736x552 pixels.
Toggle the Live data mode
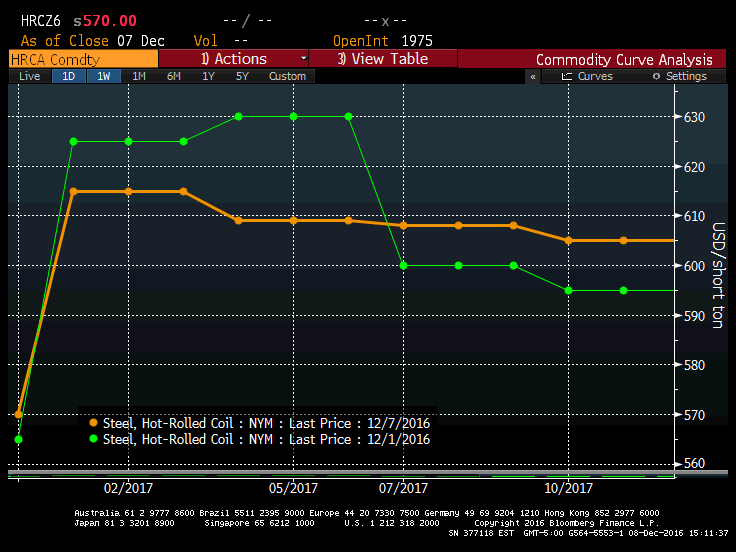(30, 76)
